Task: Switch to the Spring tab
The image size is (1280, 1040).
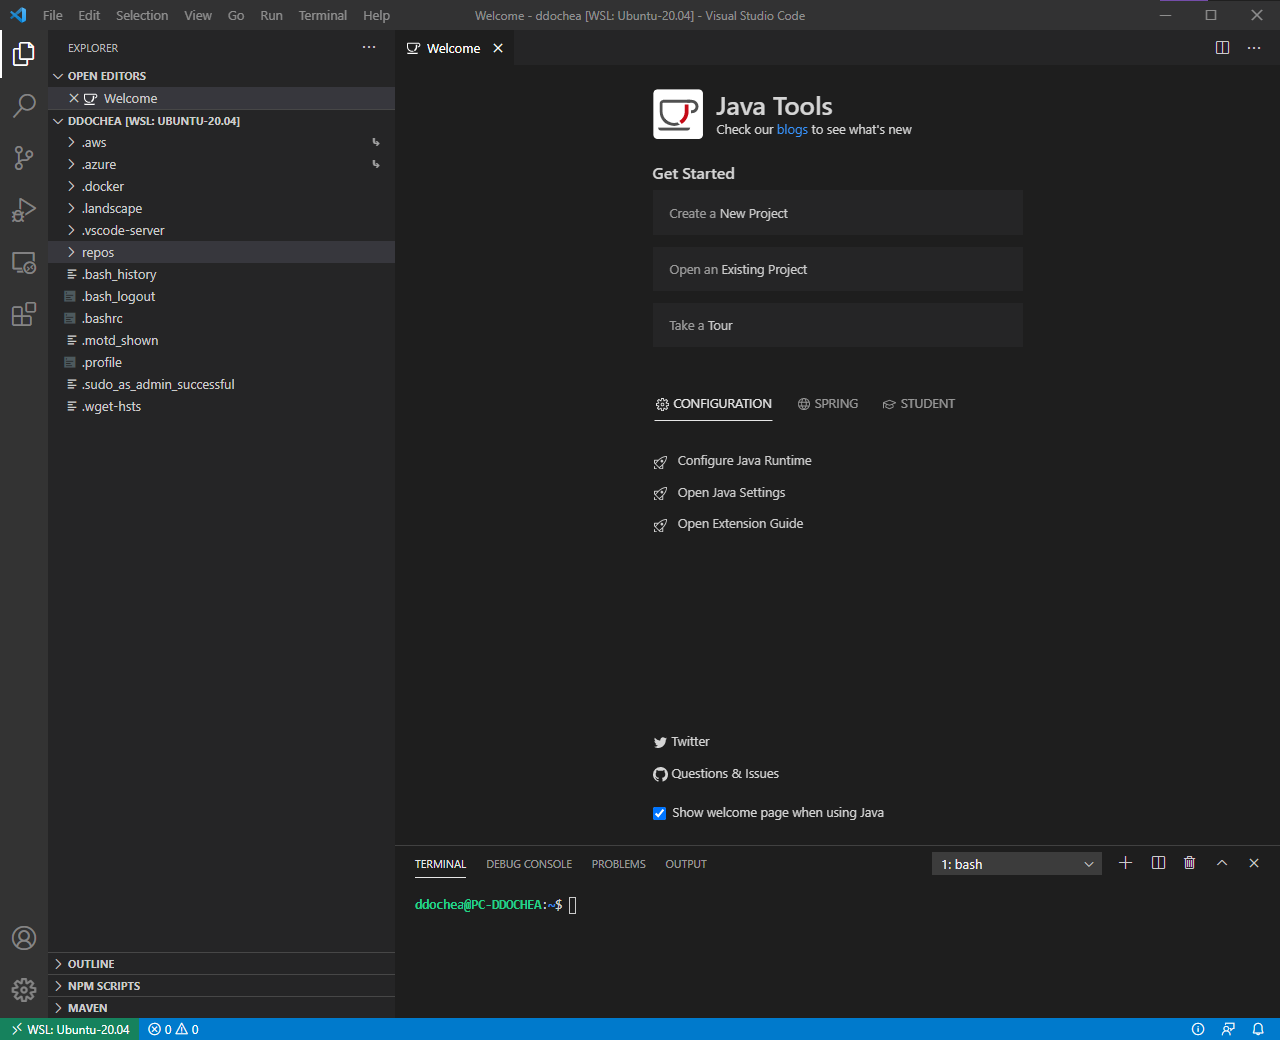Action: click(x=828, y=404)
